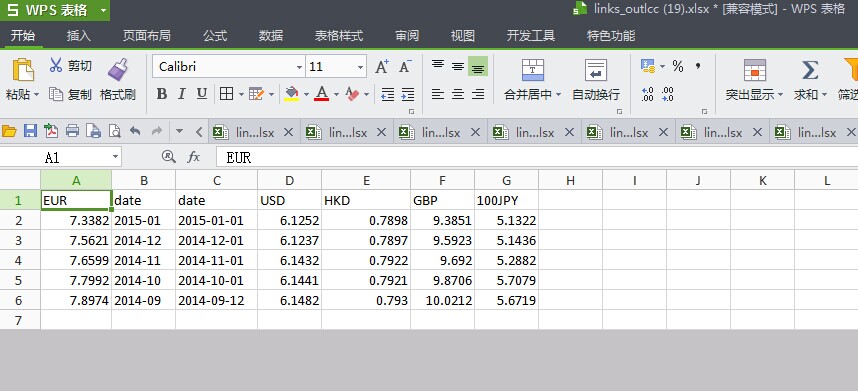Screen dimensions: 858x391
Task: Decrease indent of the cell content
Action: click(387, 94)
